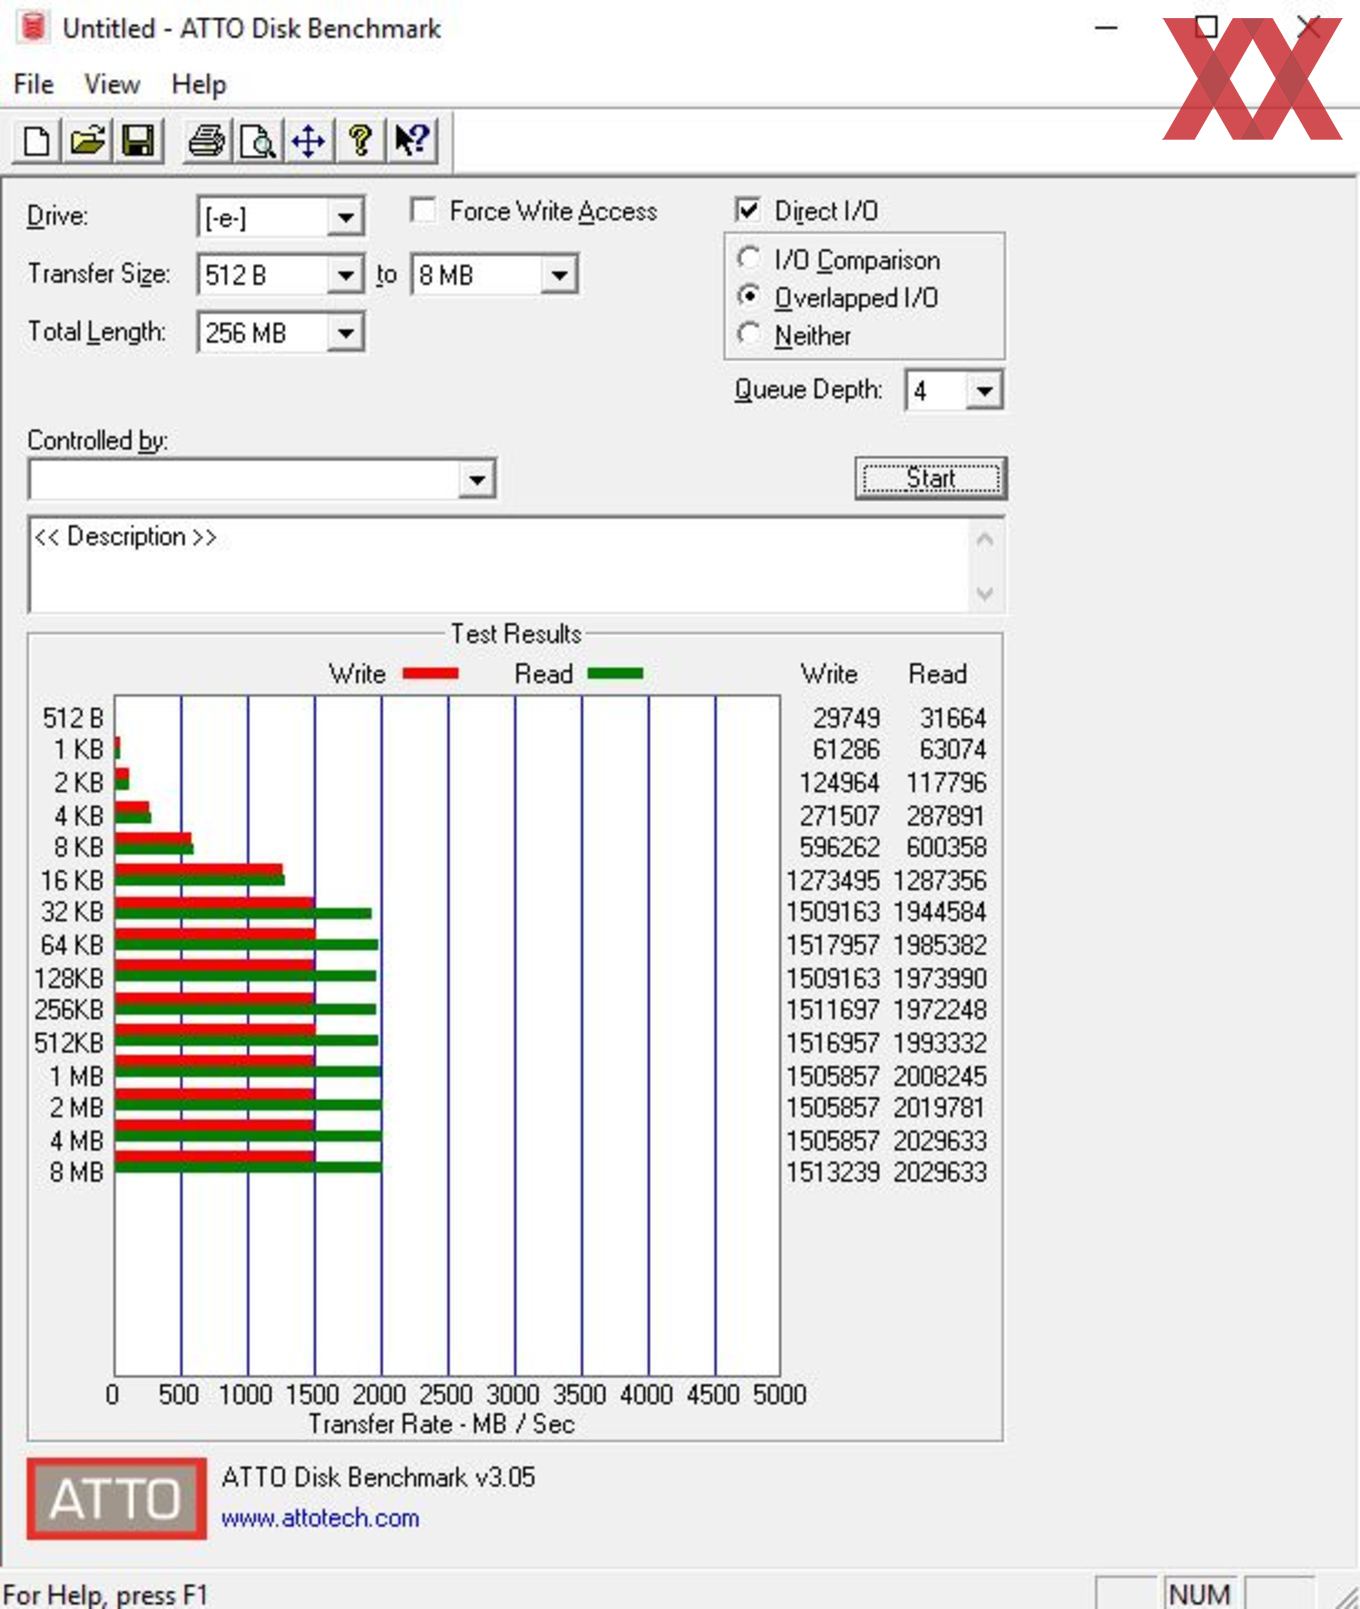Viewport: 1360px width, 1609px height.
Task: Expand the Transfer Size end dropdown 8 MB
Action: pos(559,275)
